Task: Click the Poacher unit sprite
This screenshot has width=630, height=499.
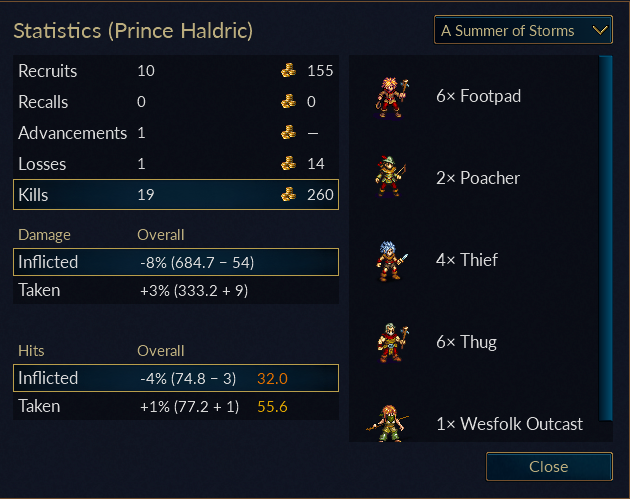Action: [391, 177]
